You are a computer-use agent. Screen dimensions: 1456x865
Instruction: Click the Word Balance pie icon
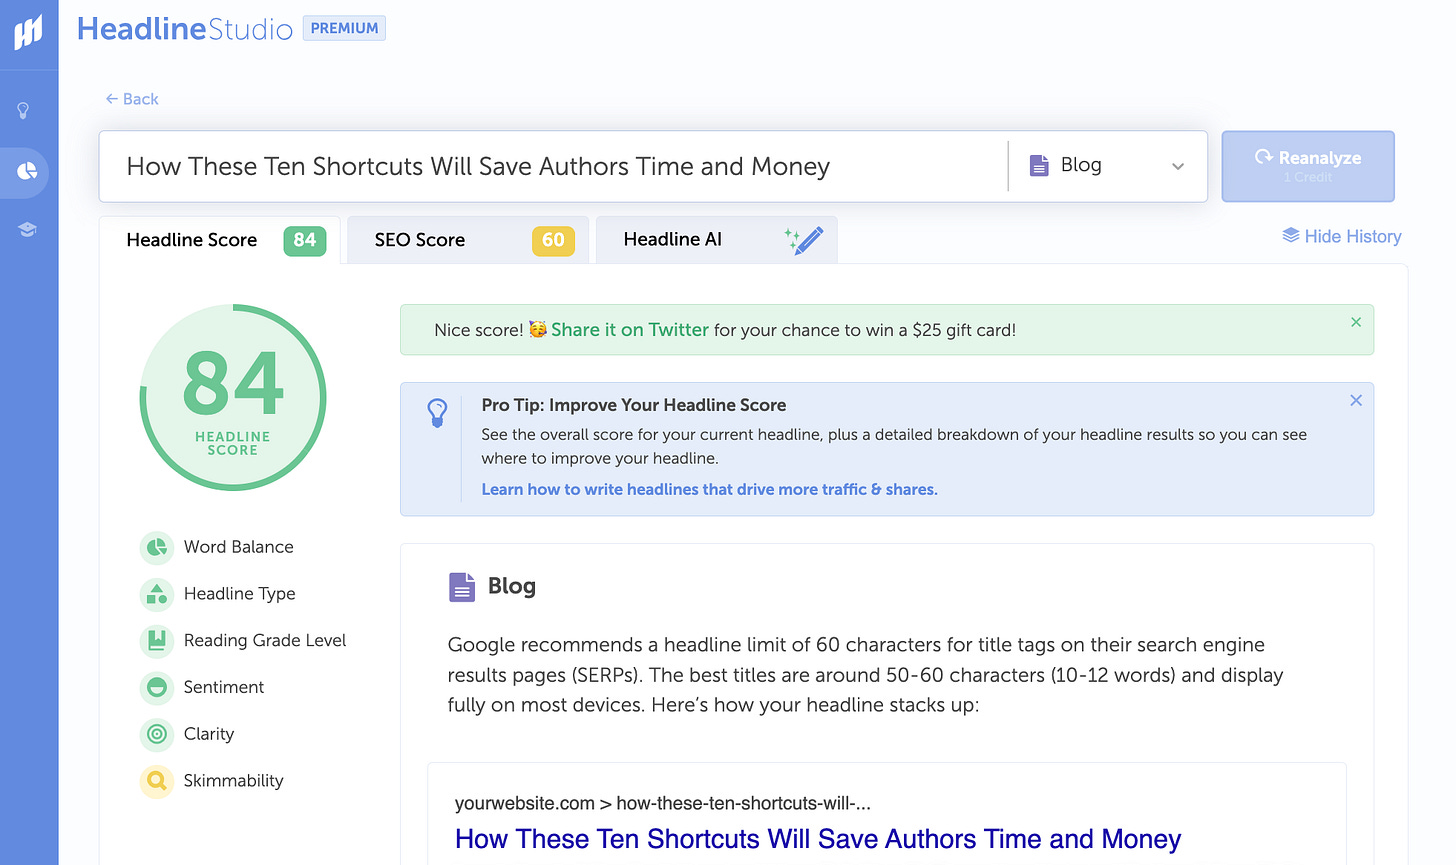[157, 547]
